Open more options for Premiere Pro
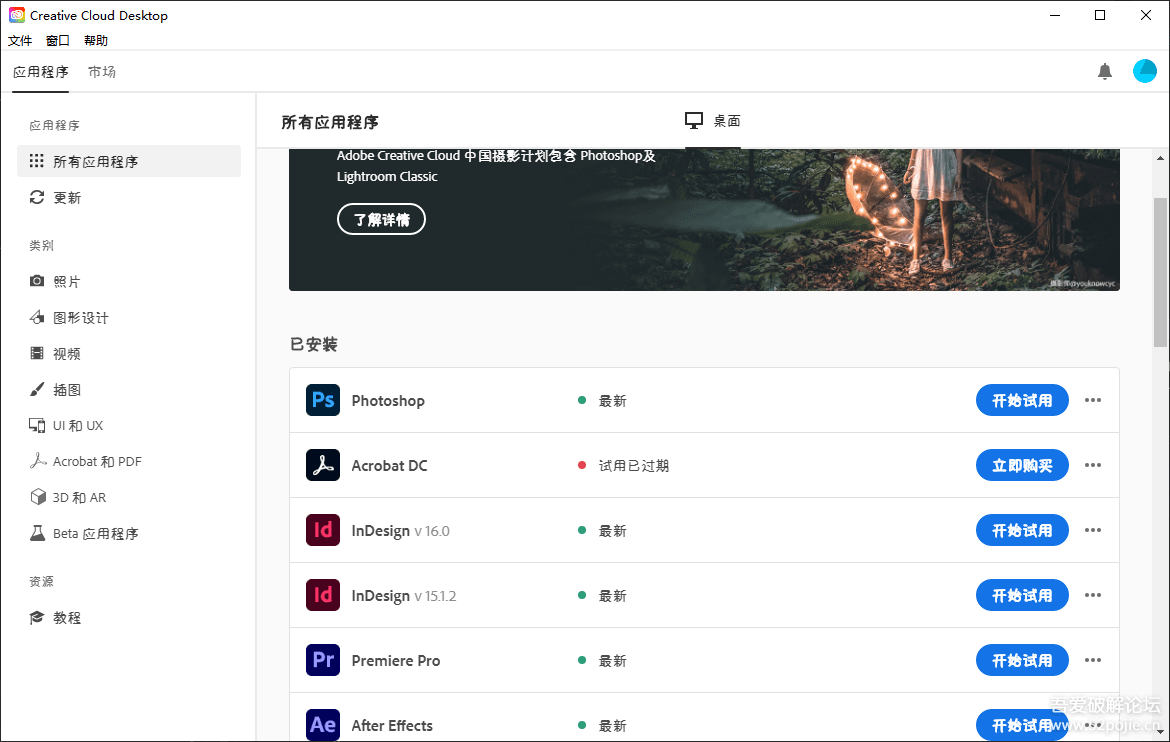Image resolution: width=1170 pixels, height=742 pixels. tap(1092, 660)
